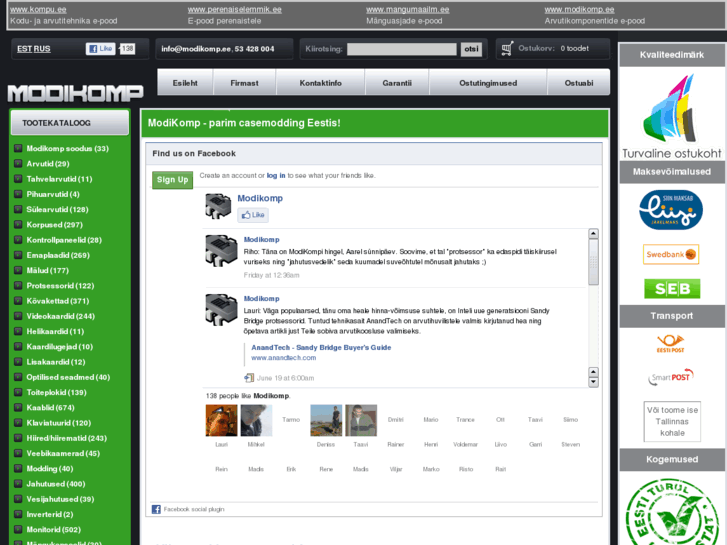Open the Liisi payment logo
This screenshot has height=545, width=727.
[x=671, y=210]
